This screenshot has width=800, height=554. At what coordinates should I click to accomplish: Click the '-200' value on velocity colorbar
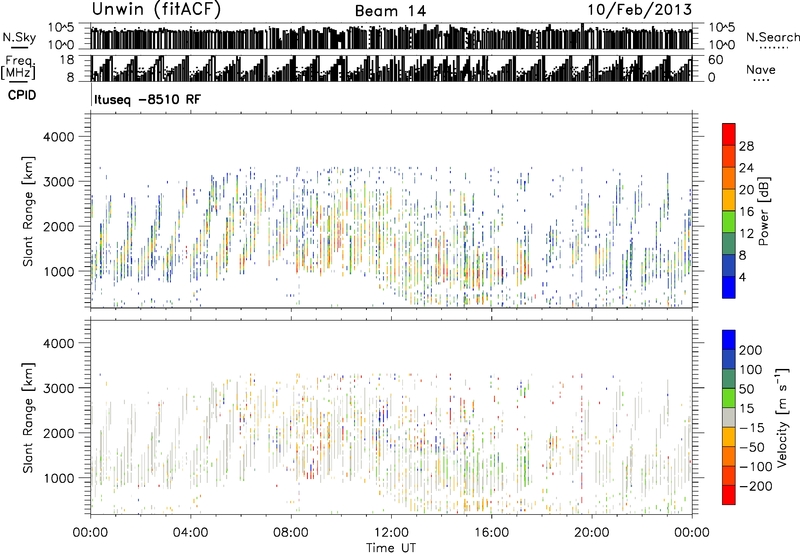pyautogui.click(x=757, y=486)
